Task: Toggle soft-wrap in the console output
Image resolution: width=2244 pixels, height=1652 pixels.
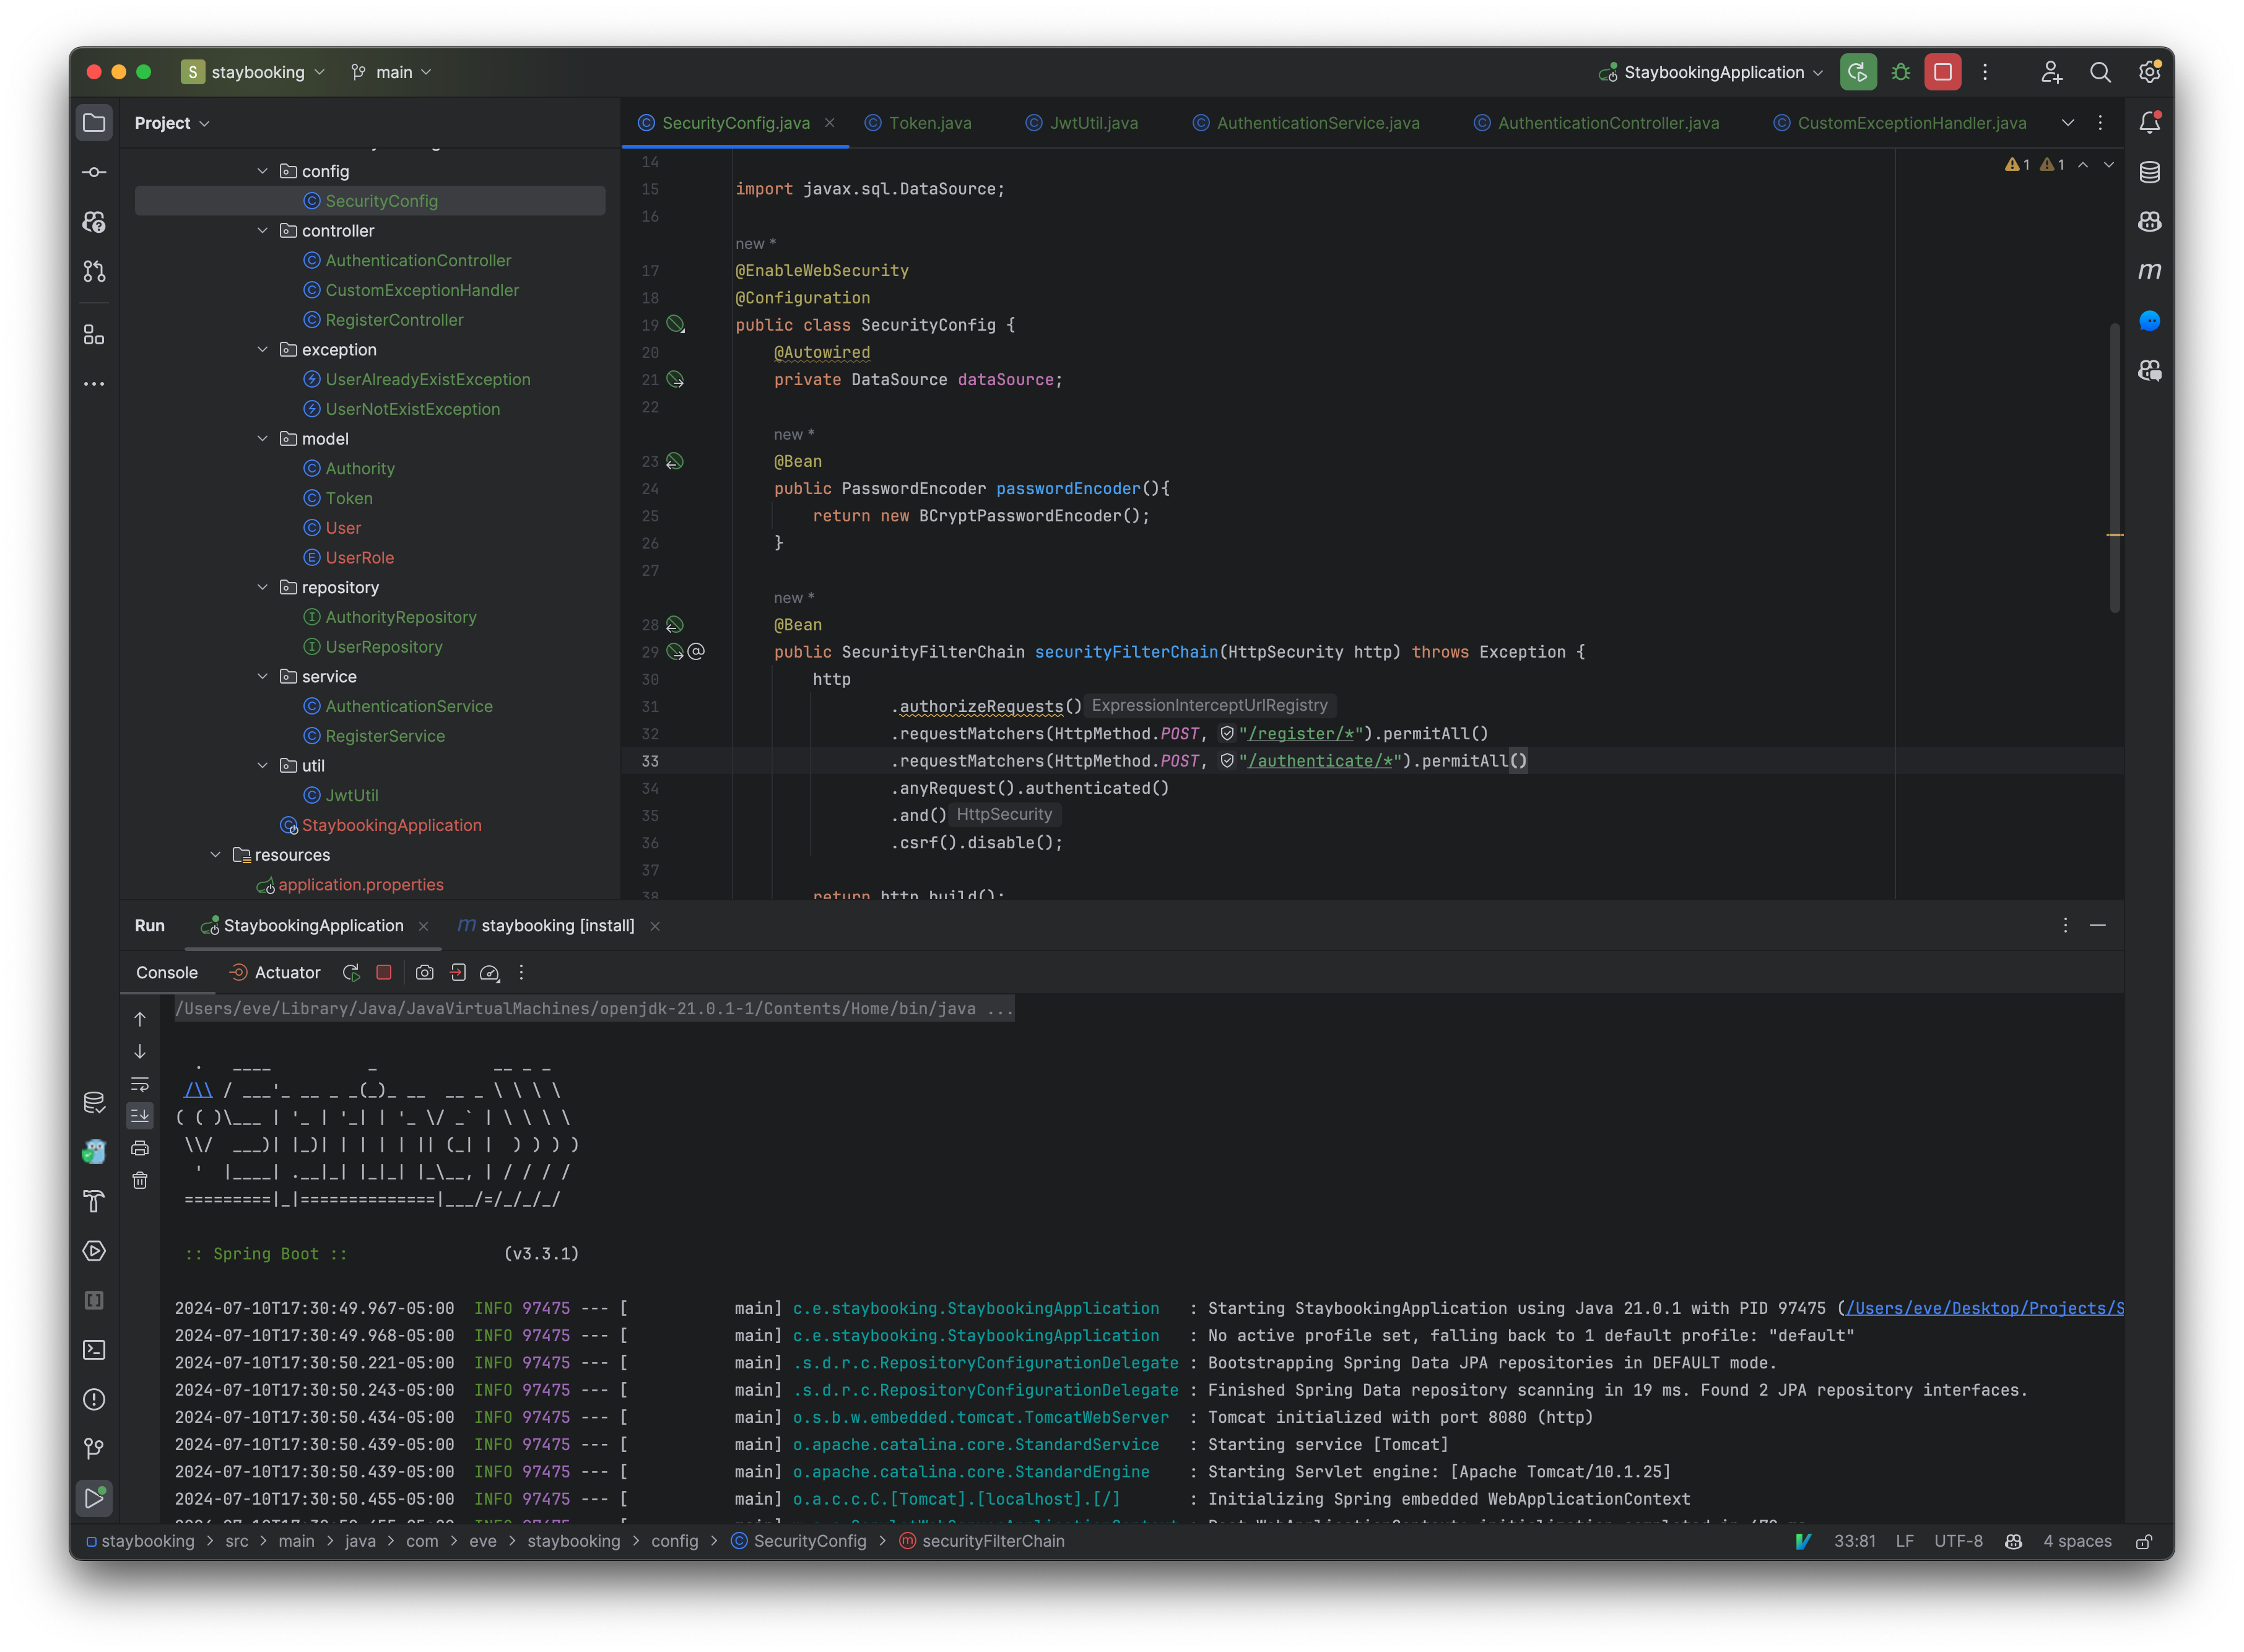Action: [x=139, y=1084]
